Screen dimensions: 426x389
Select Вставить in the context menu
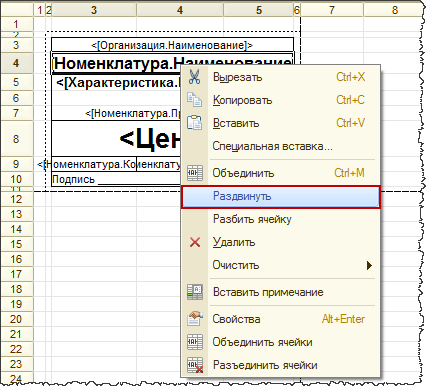tap(280, 123)
